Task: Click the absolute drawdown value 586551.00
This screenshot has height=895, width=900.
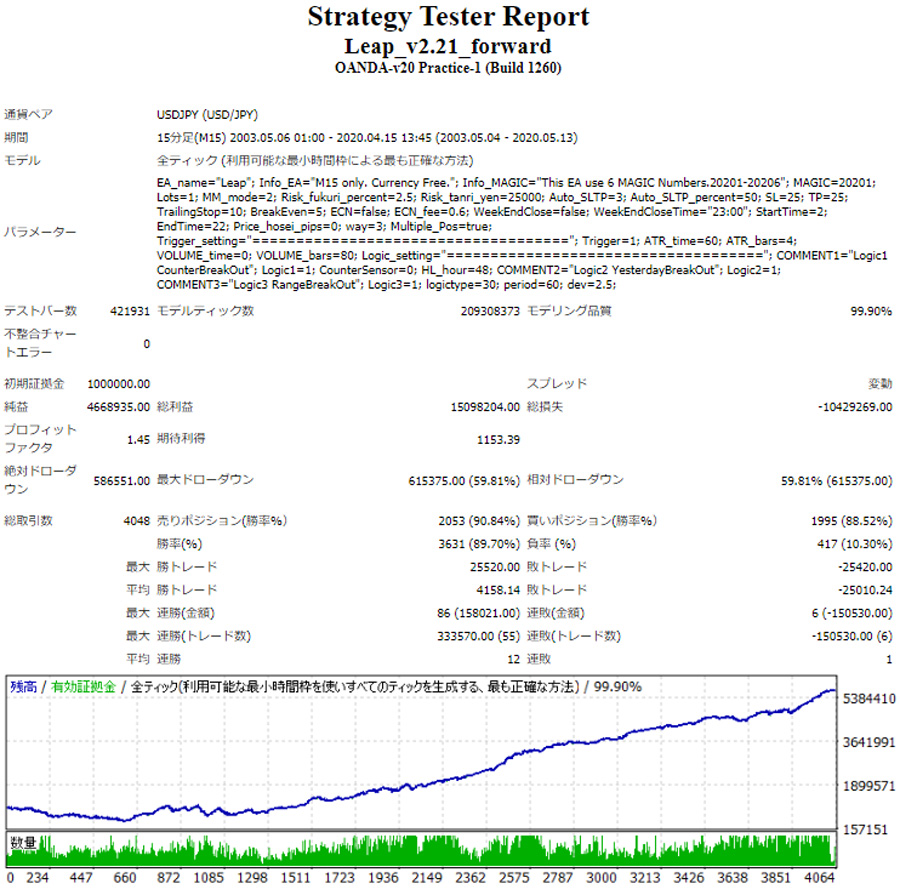Action: coord(122,481)
